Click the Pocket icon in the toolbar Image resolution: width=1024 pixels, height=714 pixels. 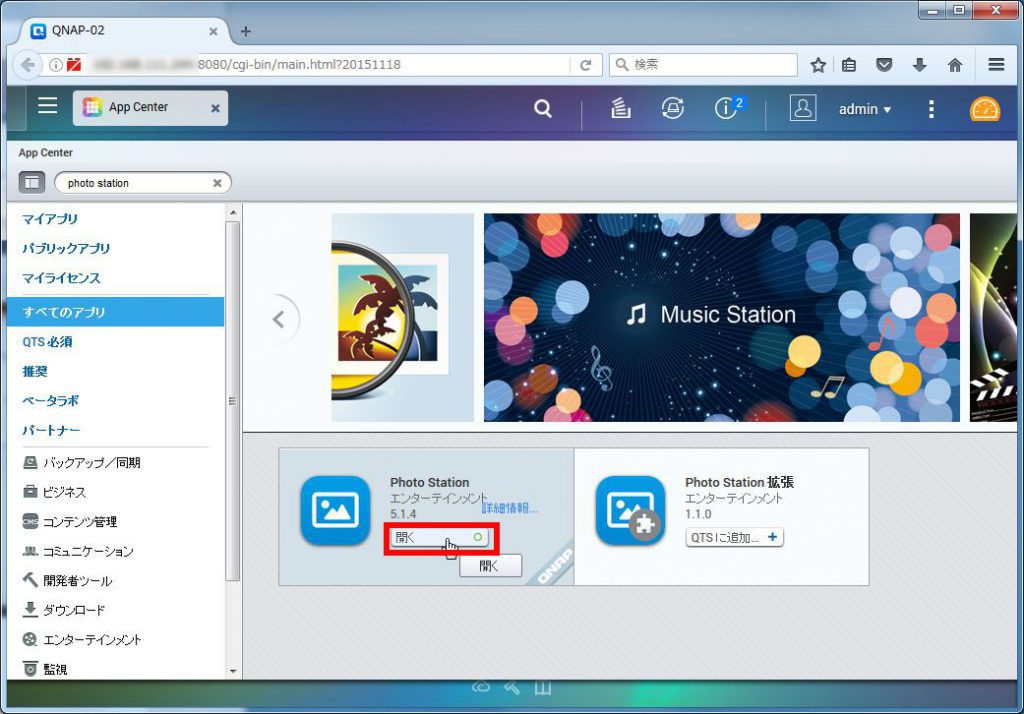(x=884, y=65)
